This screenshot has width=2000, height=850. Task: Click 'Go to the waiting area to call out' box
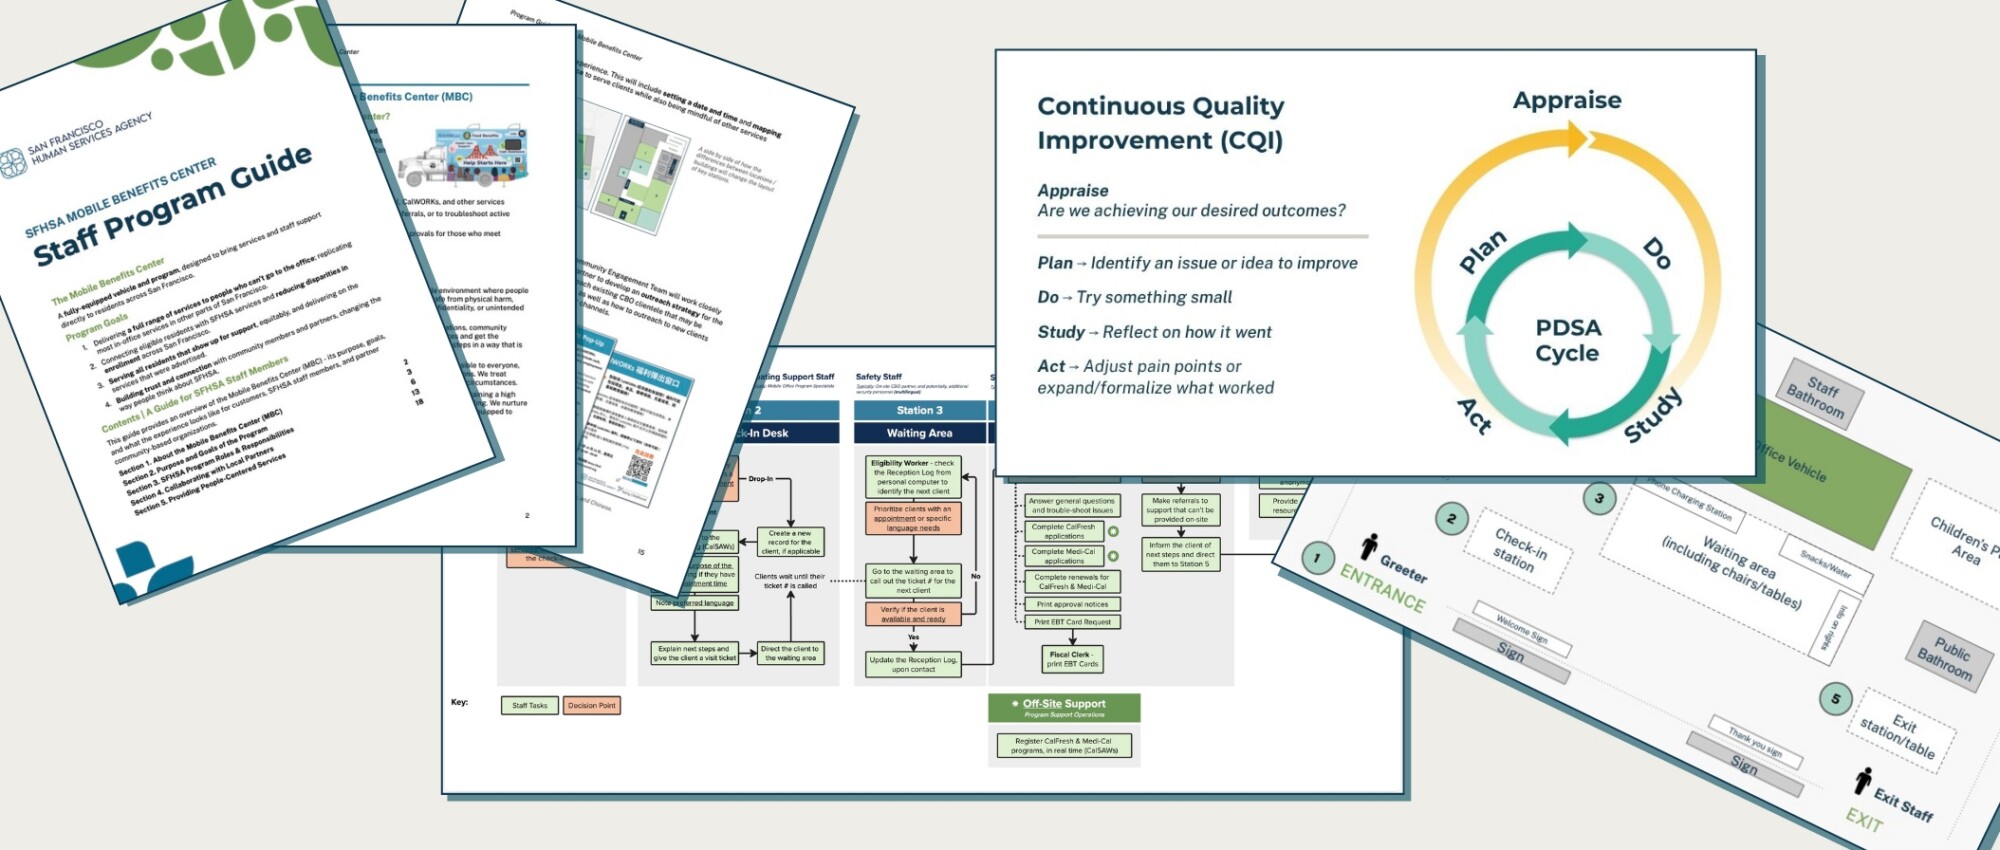(x=914, y=581)
